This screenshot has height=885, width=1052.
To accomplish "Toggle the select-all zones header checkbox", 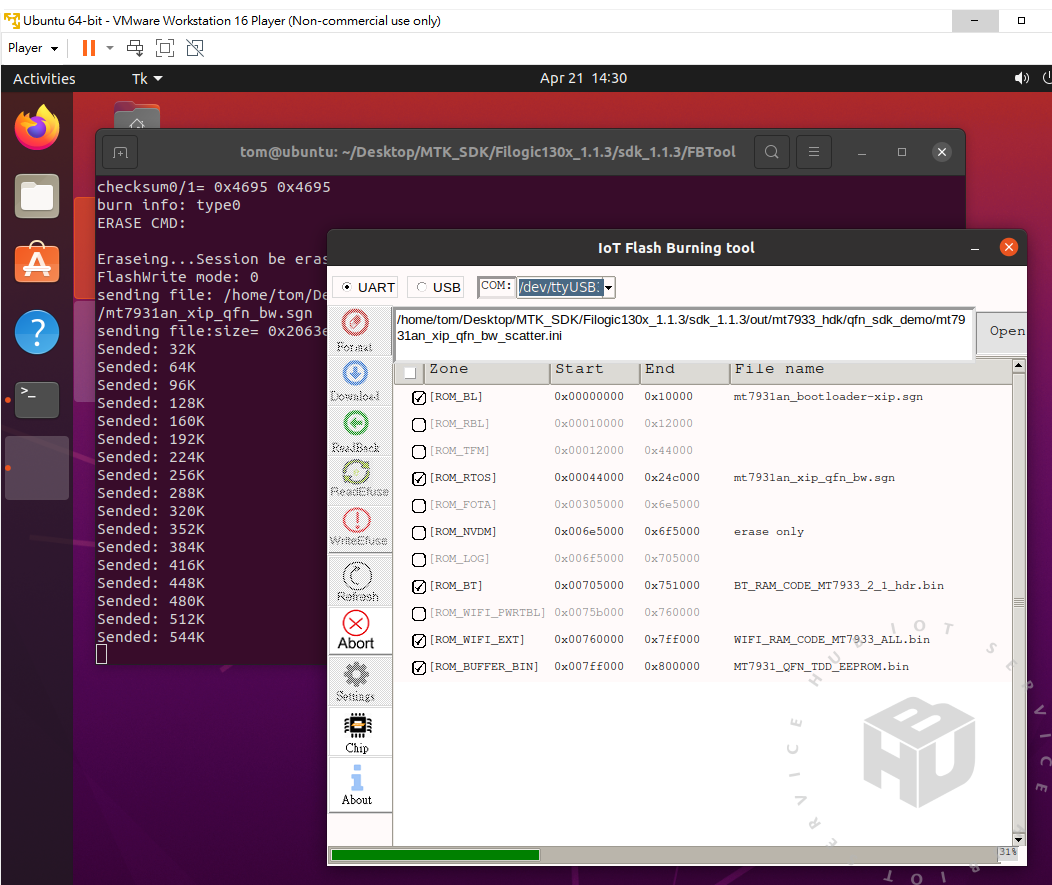I will [x=410, y=372].
